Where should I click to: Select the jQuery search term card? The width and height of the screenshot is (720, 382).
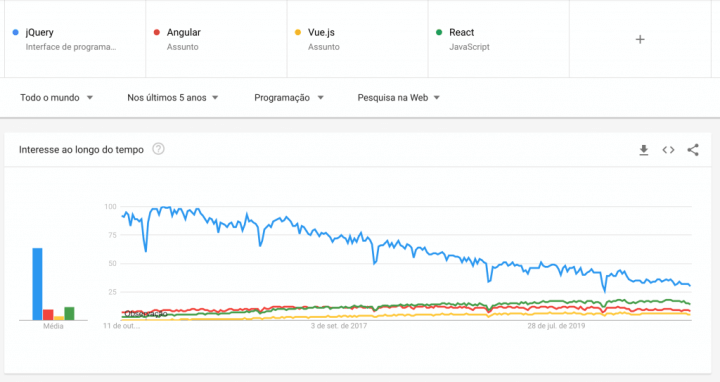75,39
